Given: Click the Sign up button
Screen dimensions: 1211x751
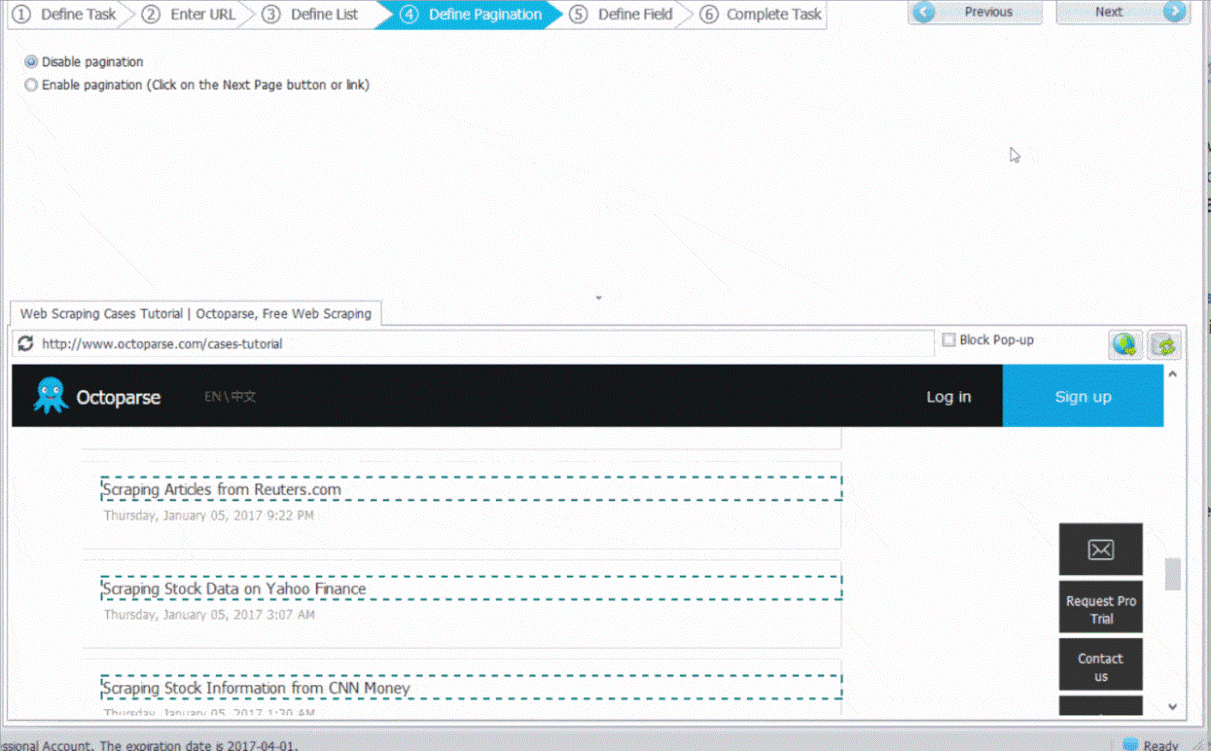Looking at the screenshot, I should [1083, 396].
